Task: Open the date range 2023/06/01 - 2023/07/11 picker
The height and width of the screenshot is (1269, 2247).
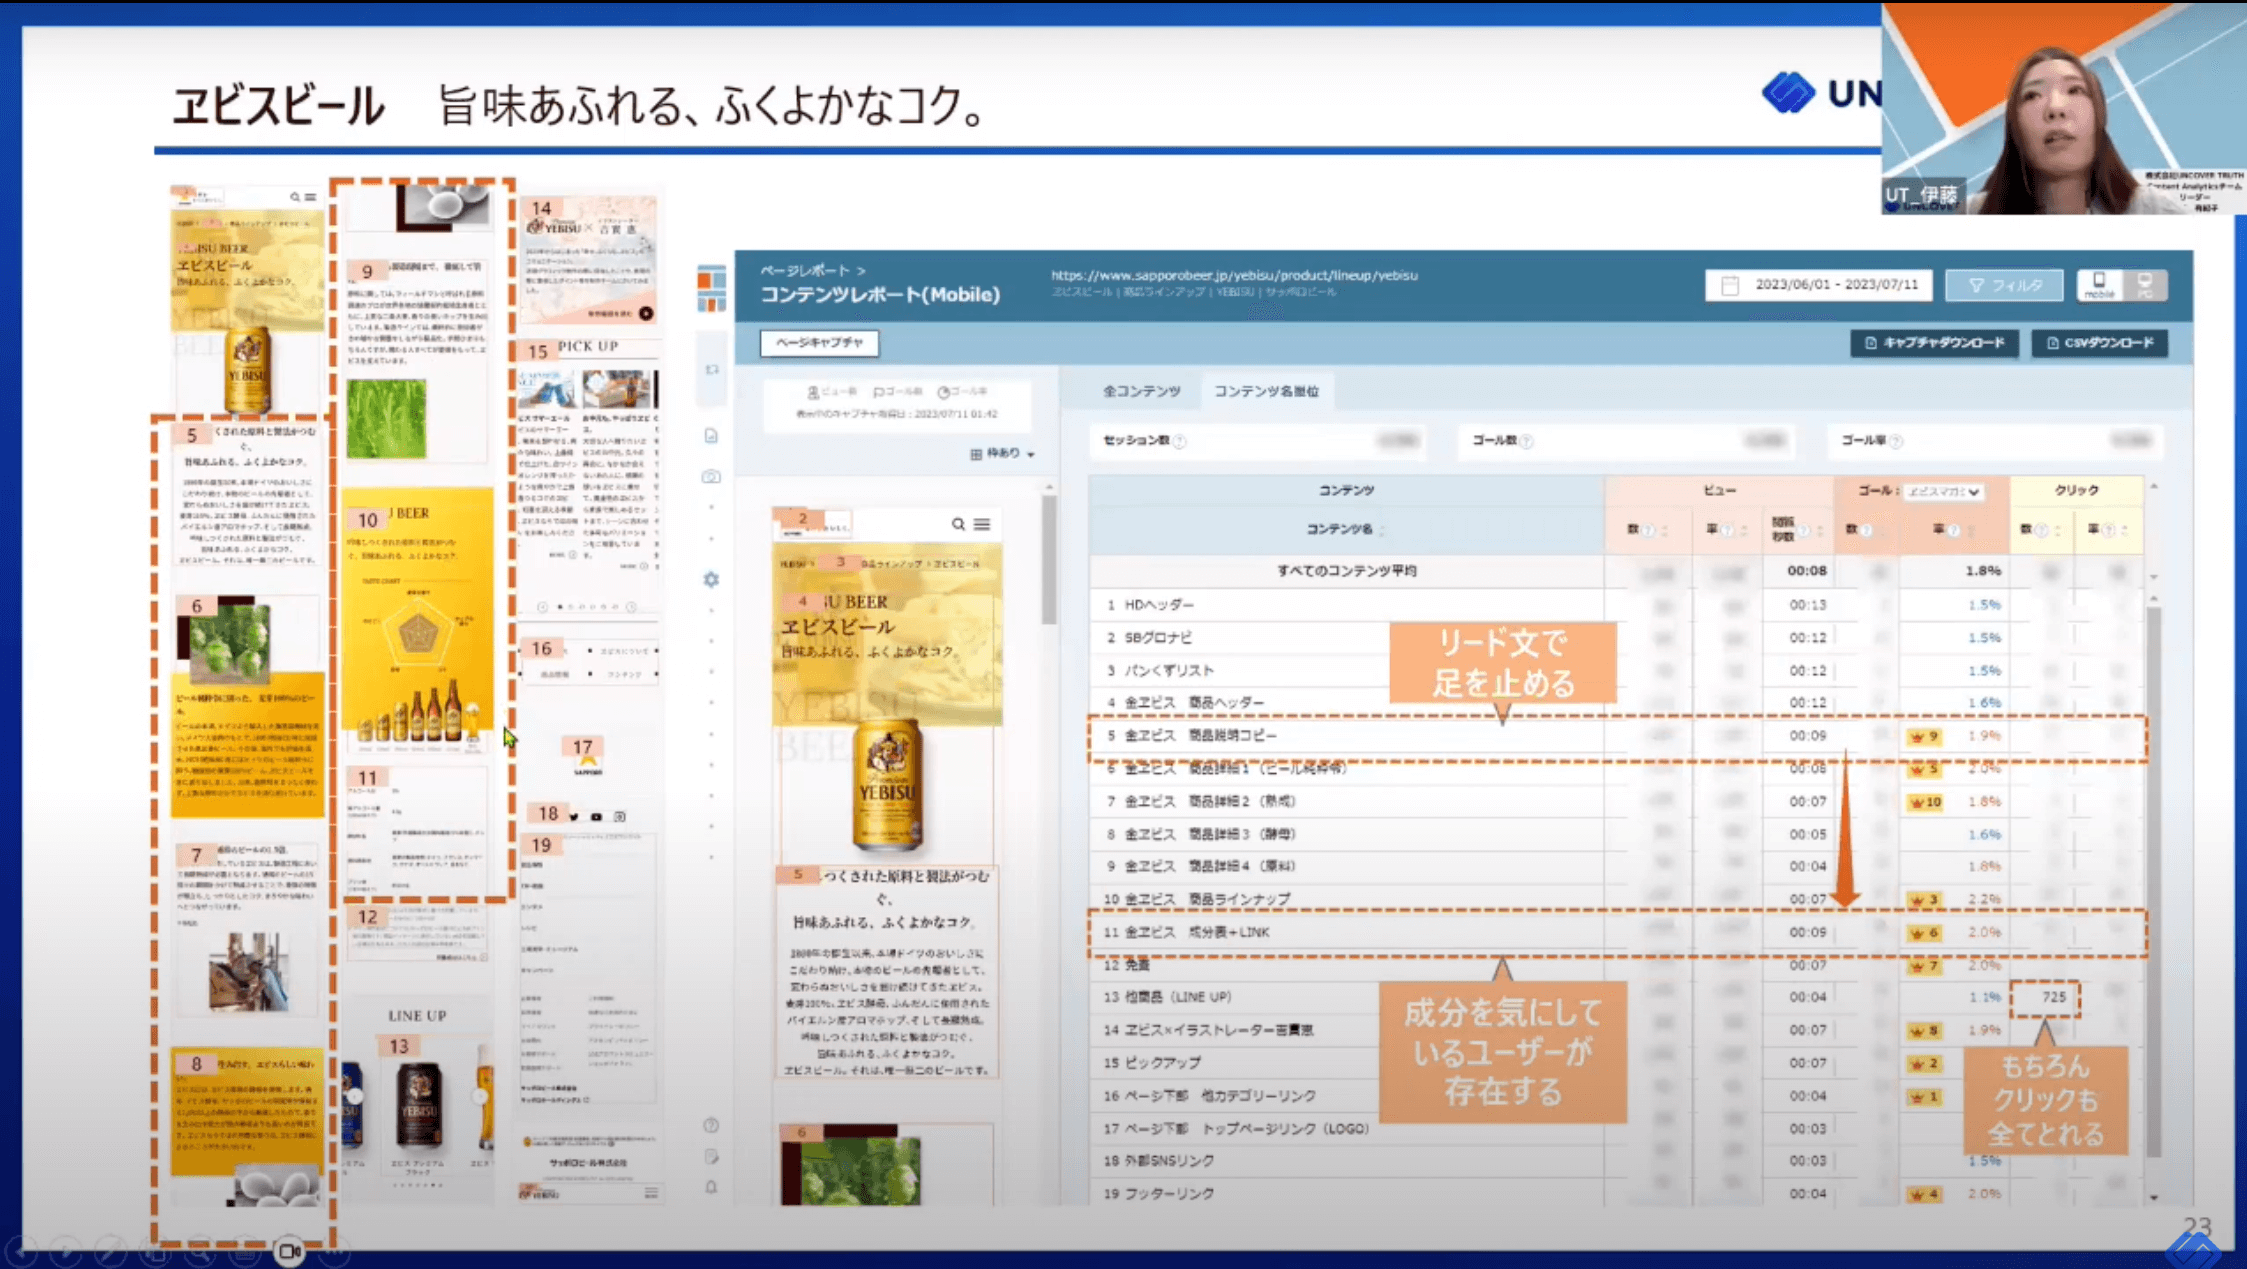Action: coord(1818,285)
